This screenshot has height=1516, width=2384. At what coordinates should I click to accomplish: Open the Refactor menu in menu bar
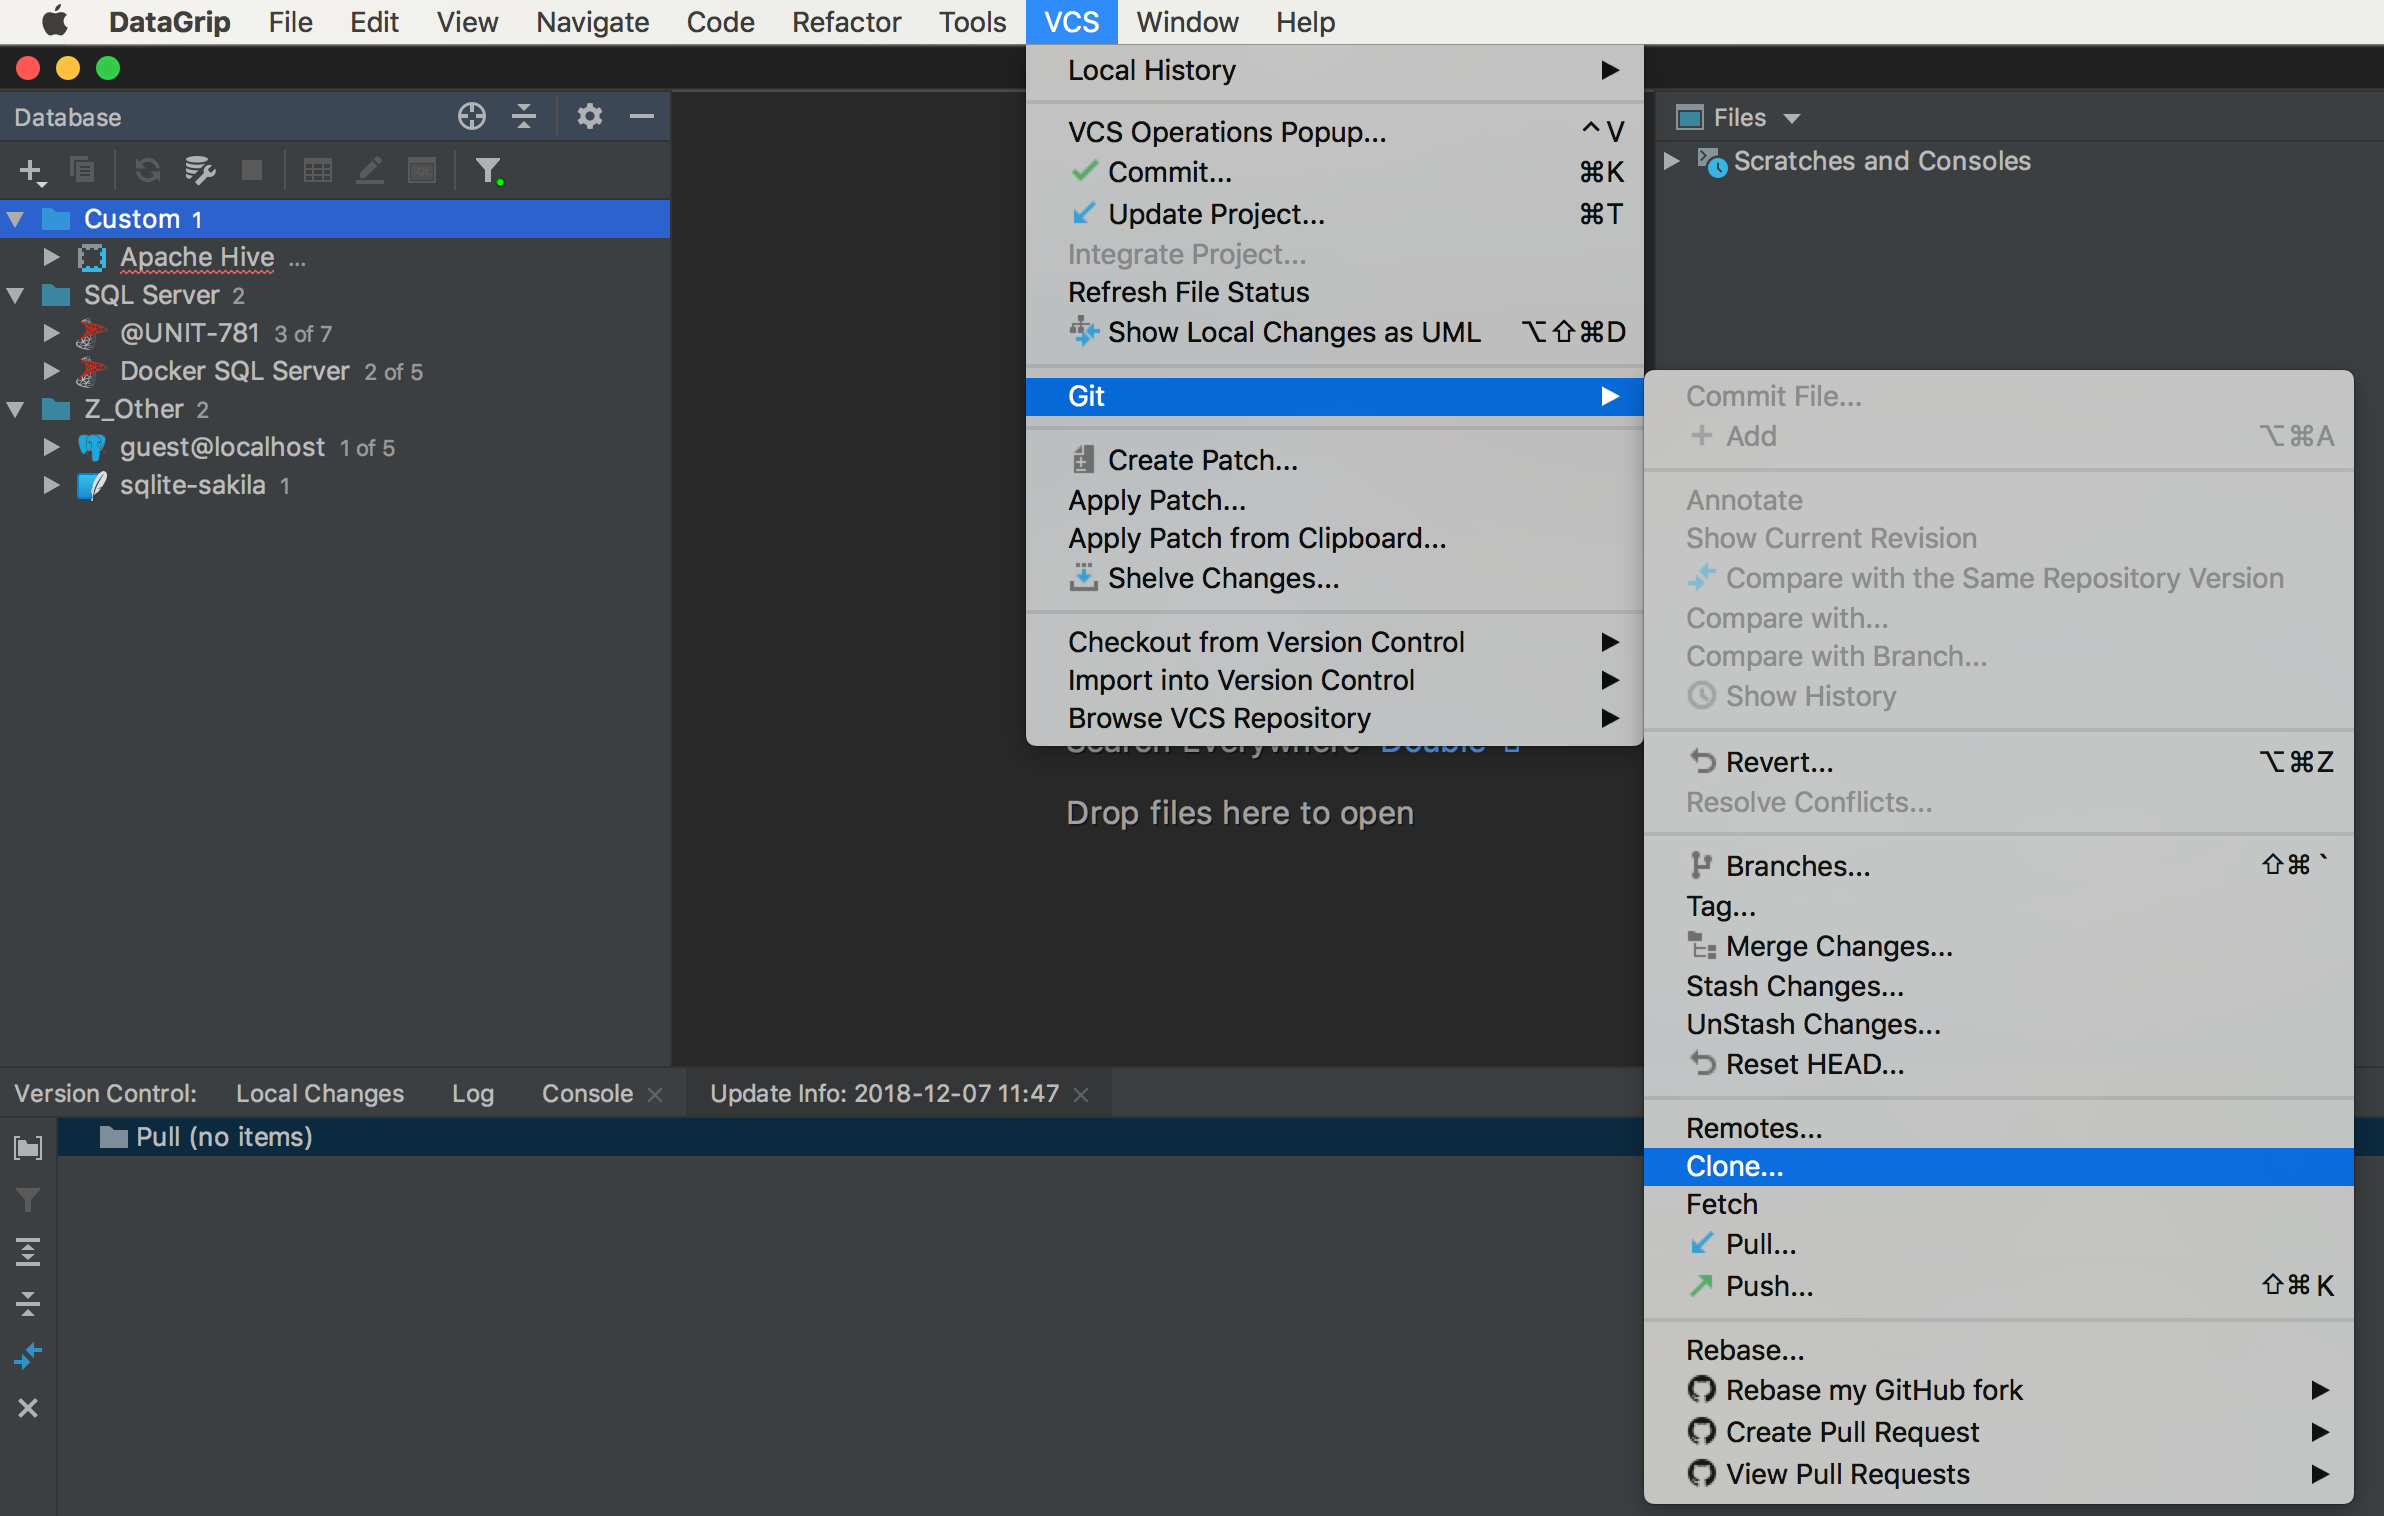tap(846, 22)
